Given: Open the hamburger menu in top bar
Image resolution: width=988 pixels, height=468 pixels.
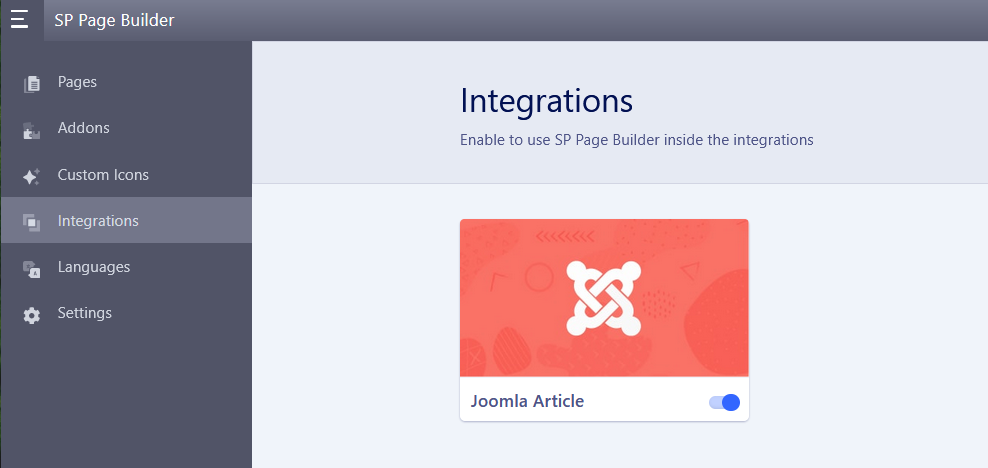Looking at the screenshot, I should [19, 20].
